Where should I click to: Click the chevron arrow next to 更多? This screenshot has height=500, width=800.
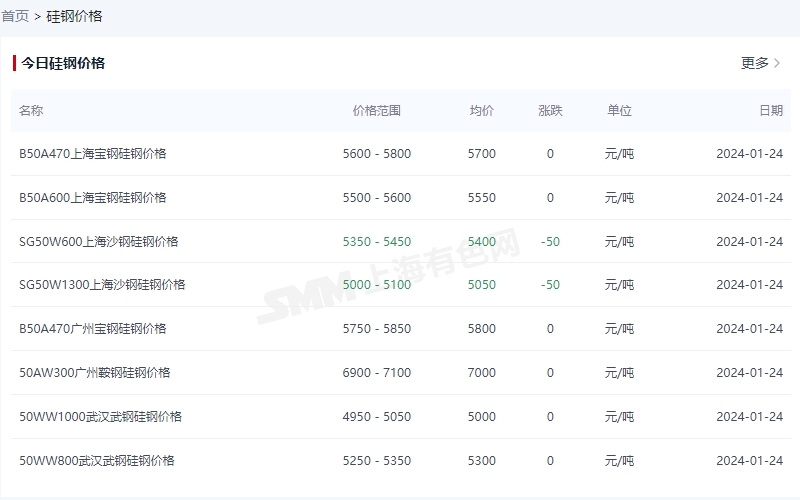coord(777,63)
